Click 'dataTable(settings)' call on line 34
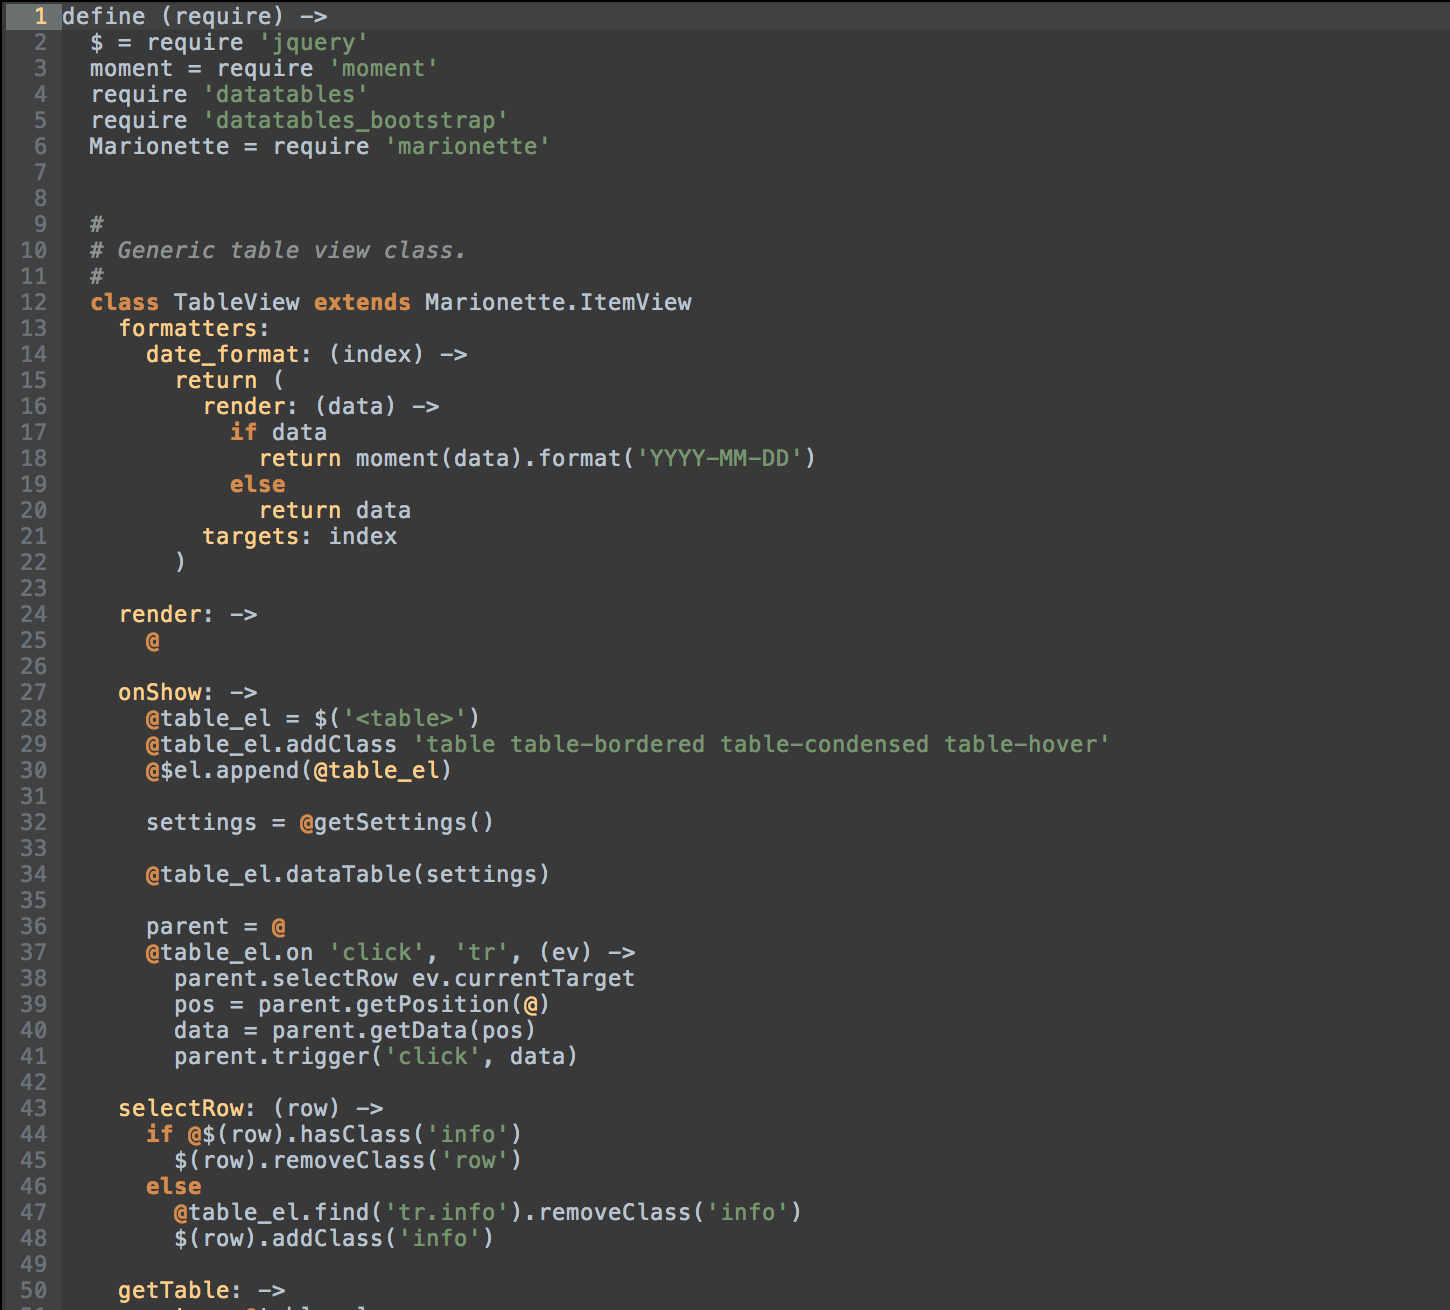This screenshot has height=1310, width=1450. point(418,874)
